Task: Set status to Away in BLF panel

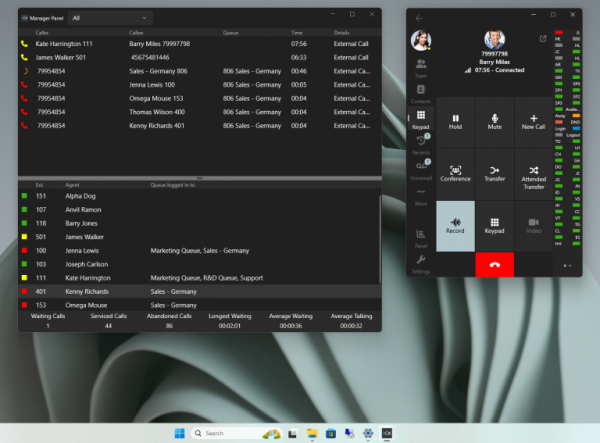Action: (x=567, y=116)
